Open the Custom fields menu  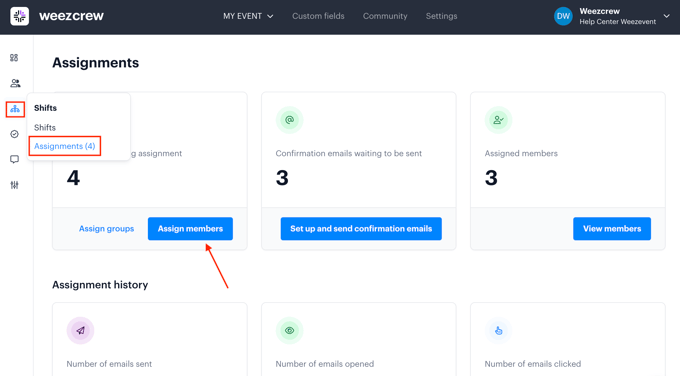click(318, 16)
